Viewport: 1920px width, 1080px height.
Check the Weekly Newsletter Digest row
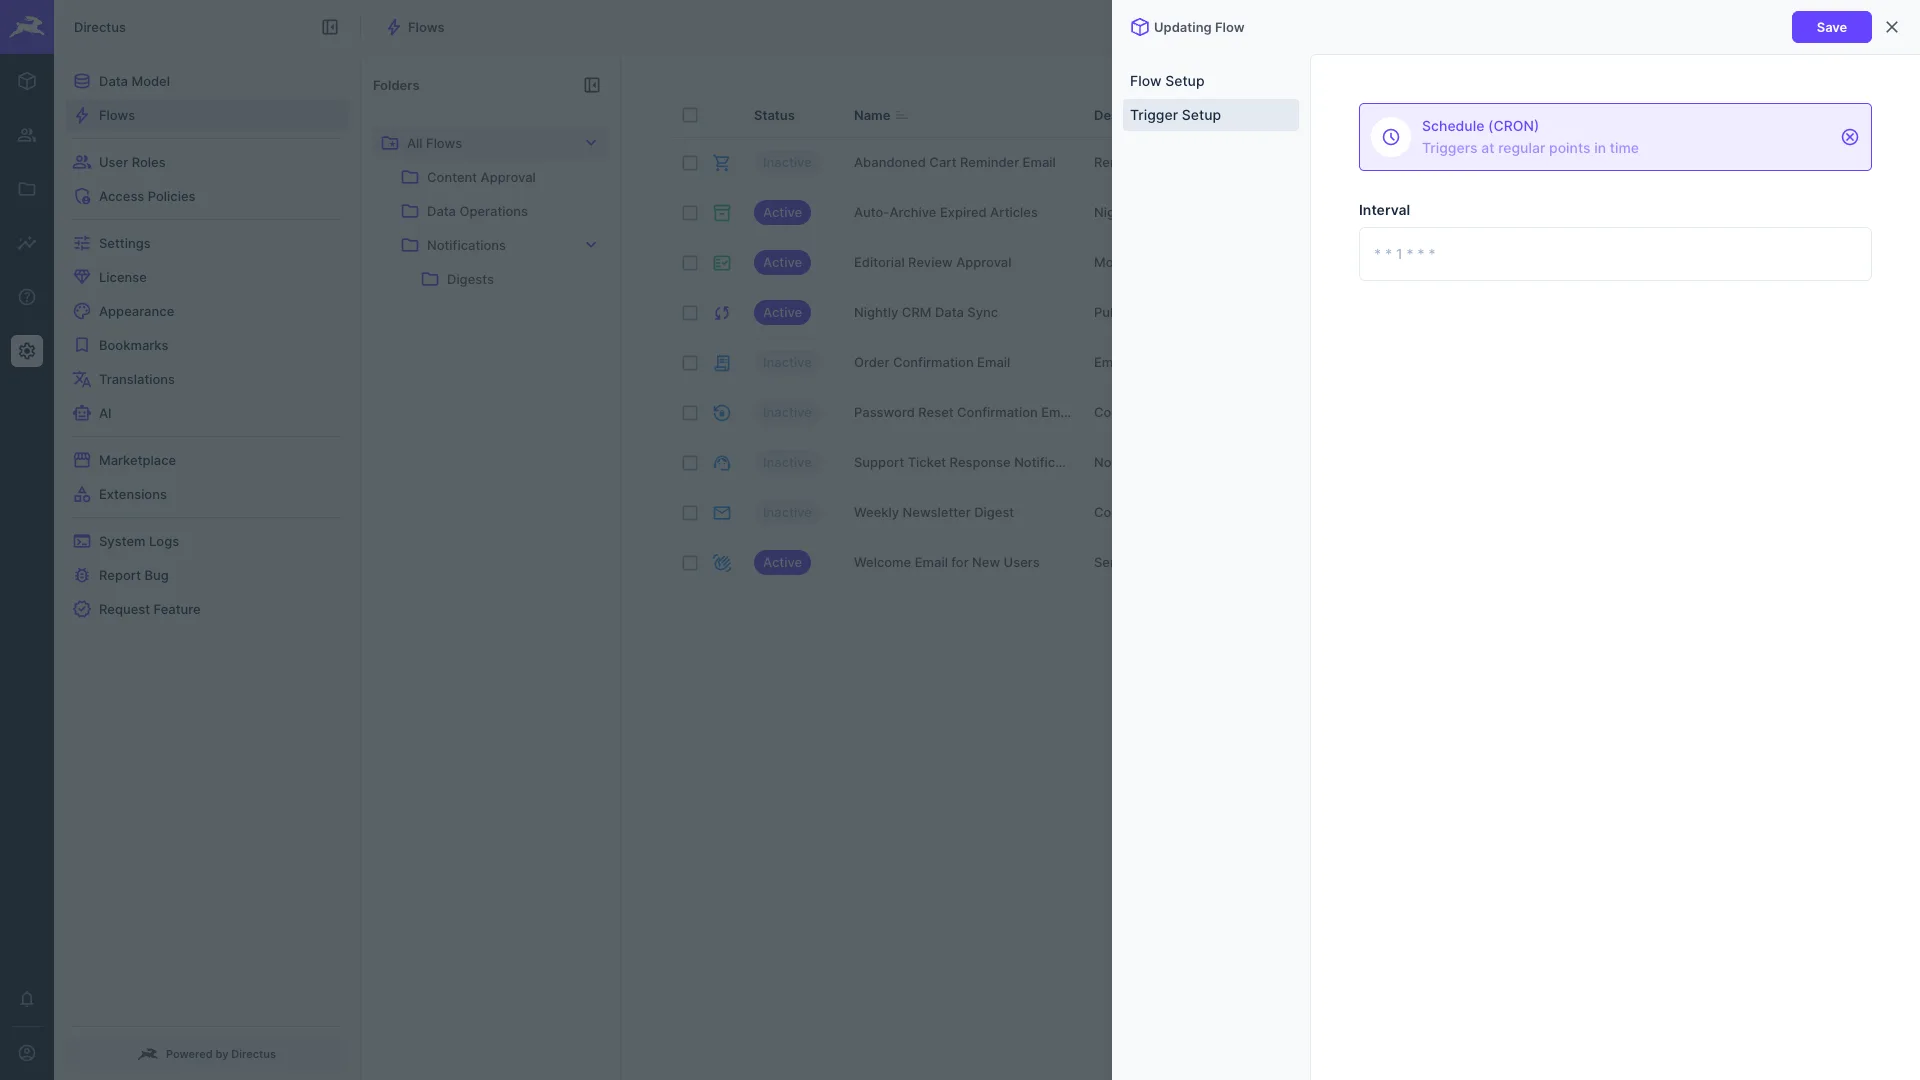tap(690, 512)
